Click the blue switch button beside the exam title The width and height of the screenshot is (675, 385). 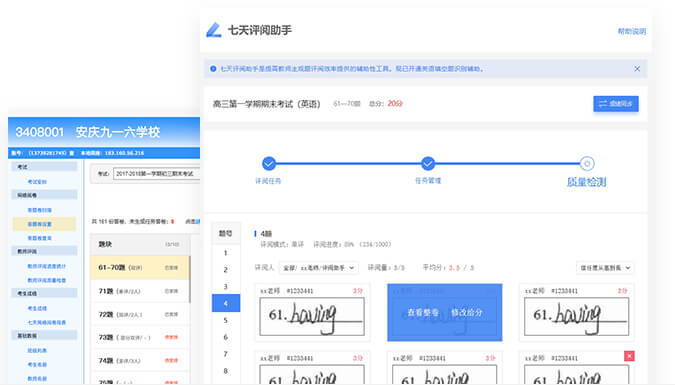coord(616,104)
